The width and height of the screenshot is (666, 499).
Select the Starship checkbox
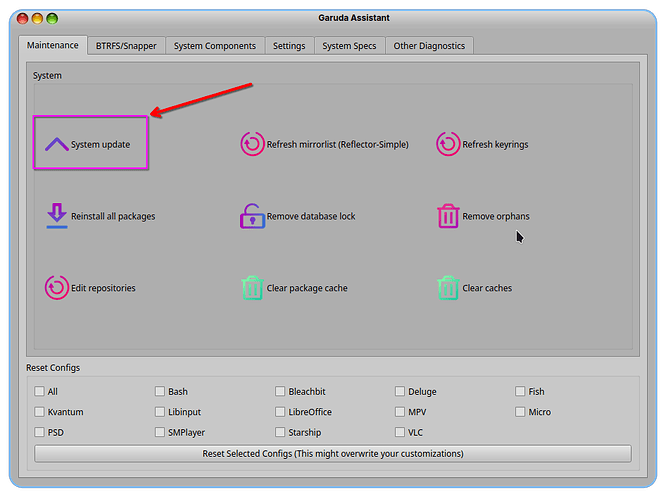tap(280, 432)
